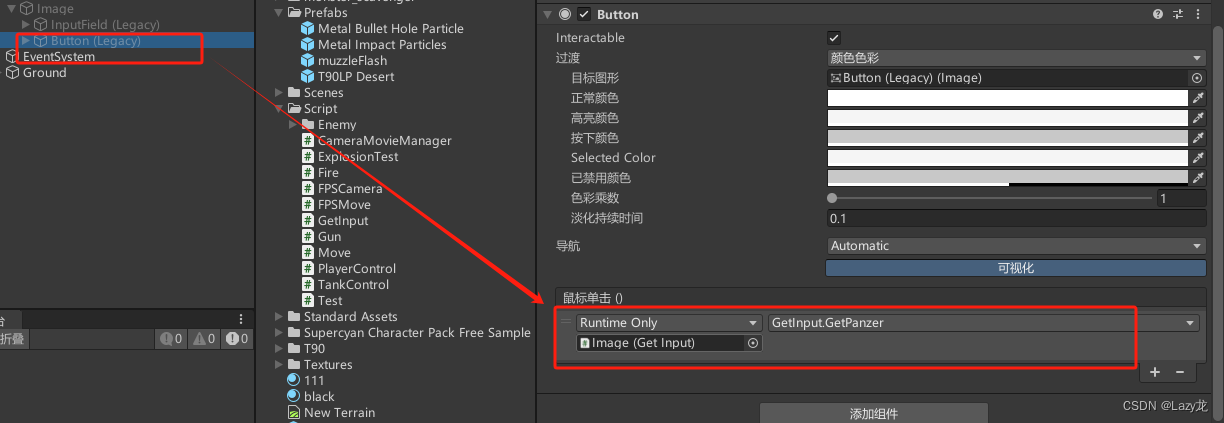
Task: Select the TankControl script icon
Action: coord(308,285)
